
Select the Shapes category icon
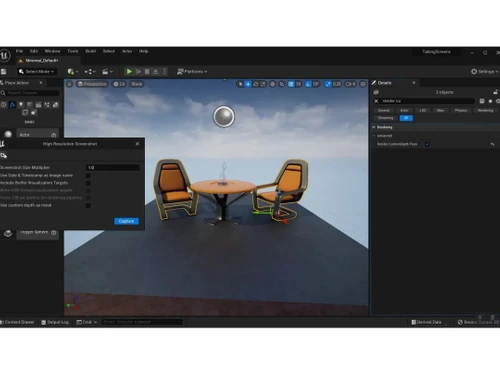tap(30, 105)
